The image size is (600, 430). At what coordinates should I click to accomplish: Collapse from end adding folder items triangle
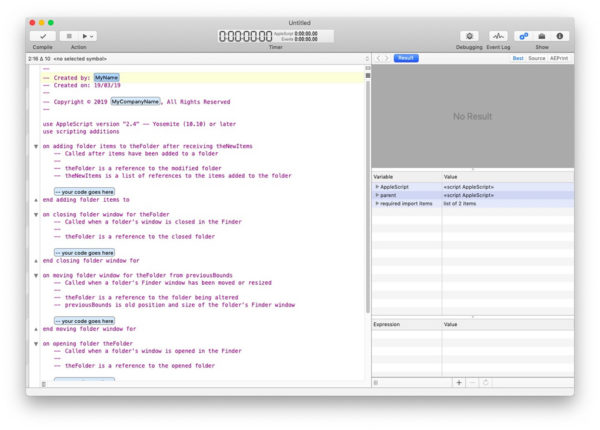36,200
